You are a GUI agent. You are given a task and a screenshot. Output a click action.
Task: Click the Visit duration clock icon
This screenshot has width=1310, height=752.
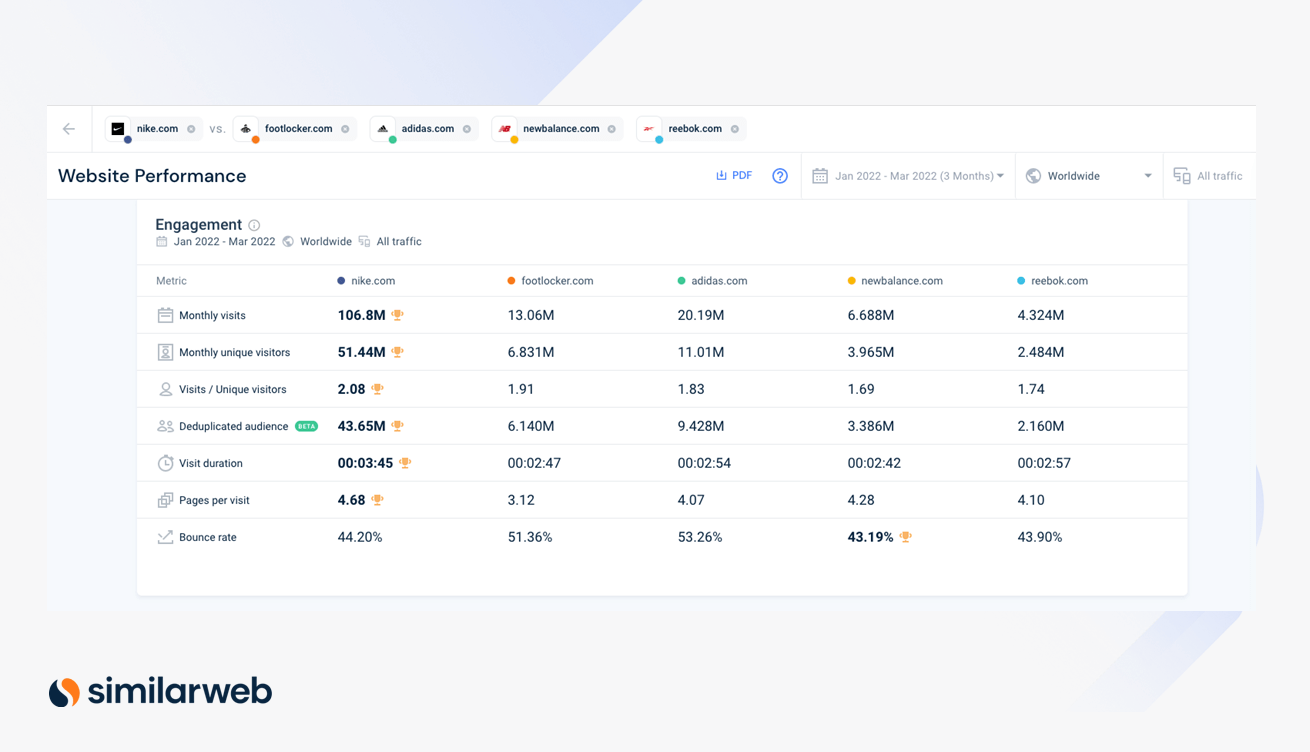coord(165,463)
